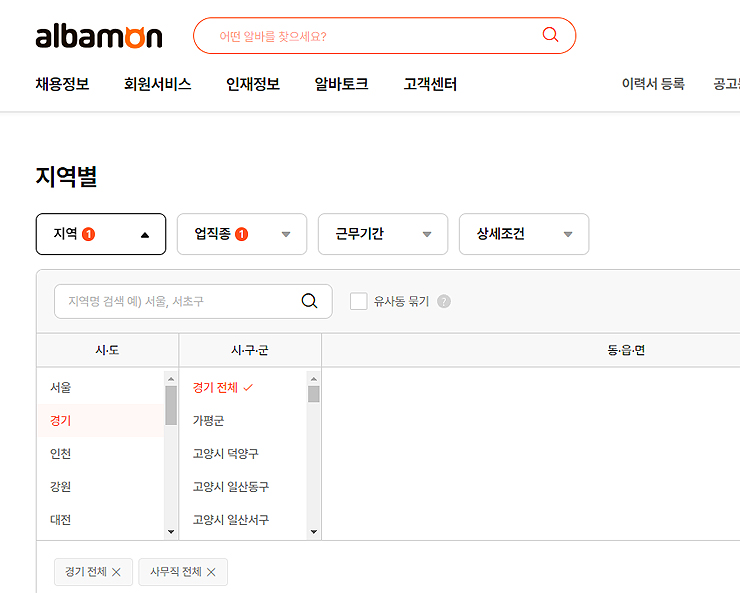Select 경기 in the 시·도 list

[x=101, y=421]
